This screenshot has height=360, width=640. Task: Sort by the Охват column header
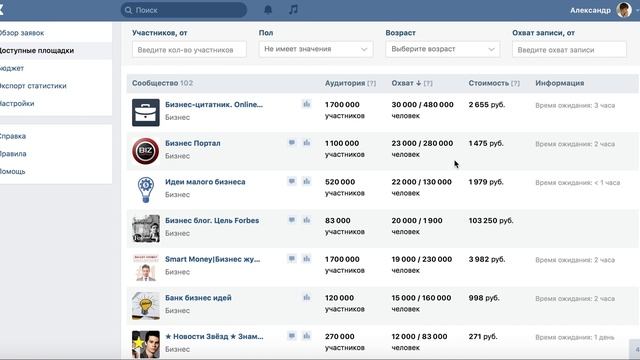click(402, 83)
